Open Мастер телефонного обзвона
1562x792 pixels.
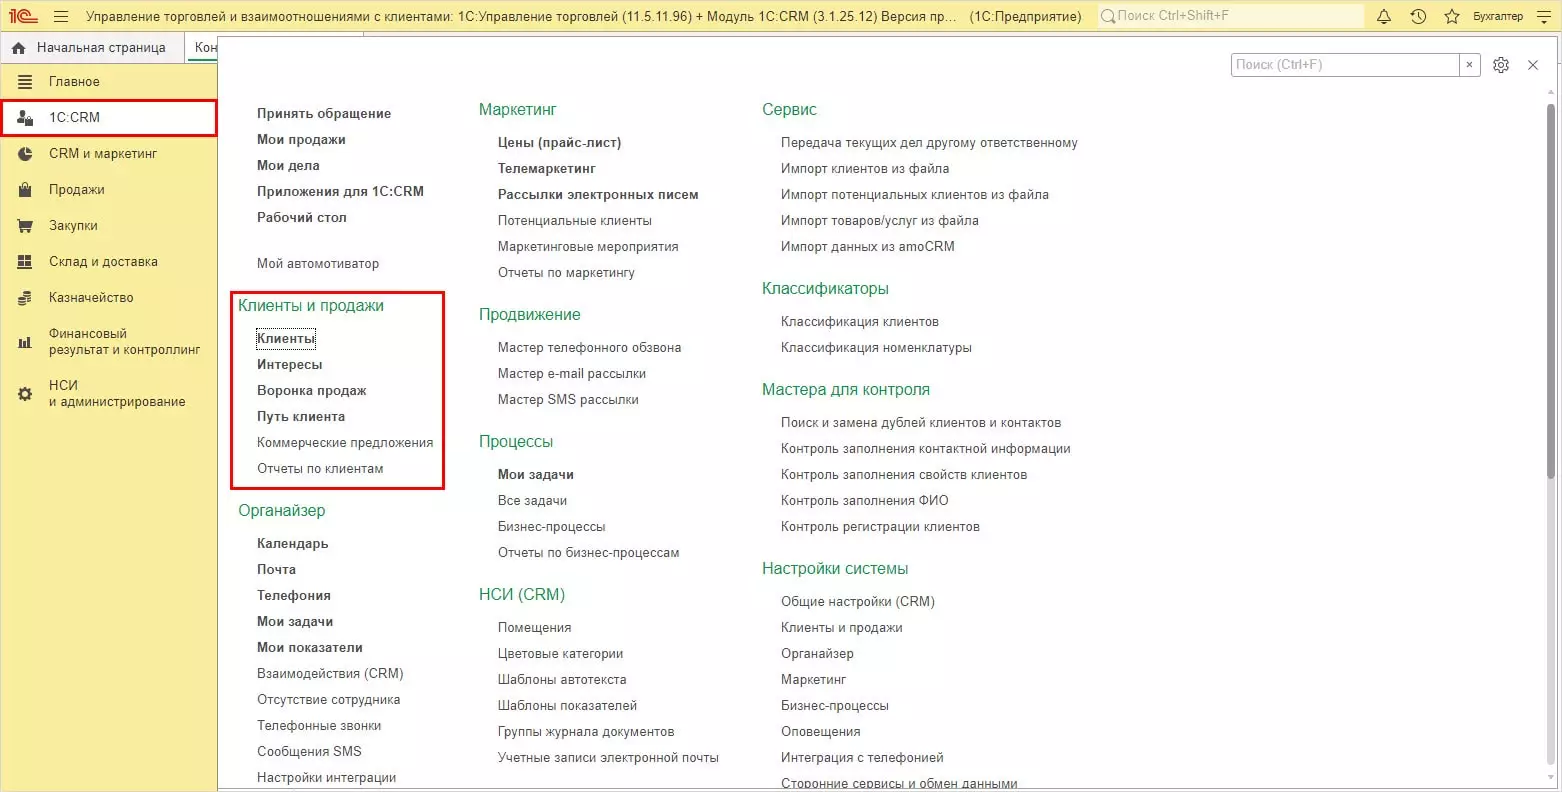(x=590, y=348)
